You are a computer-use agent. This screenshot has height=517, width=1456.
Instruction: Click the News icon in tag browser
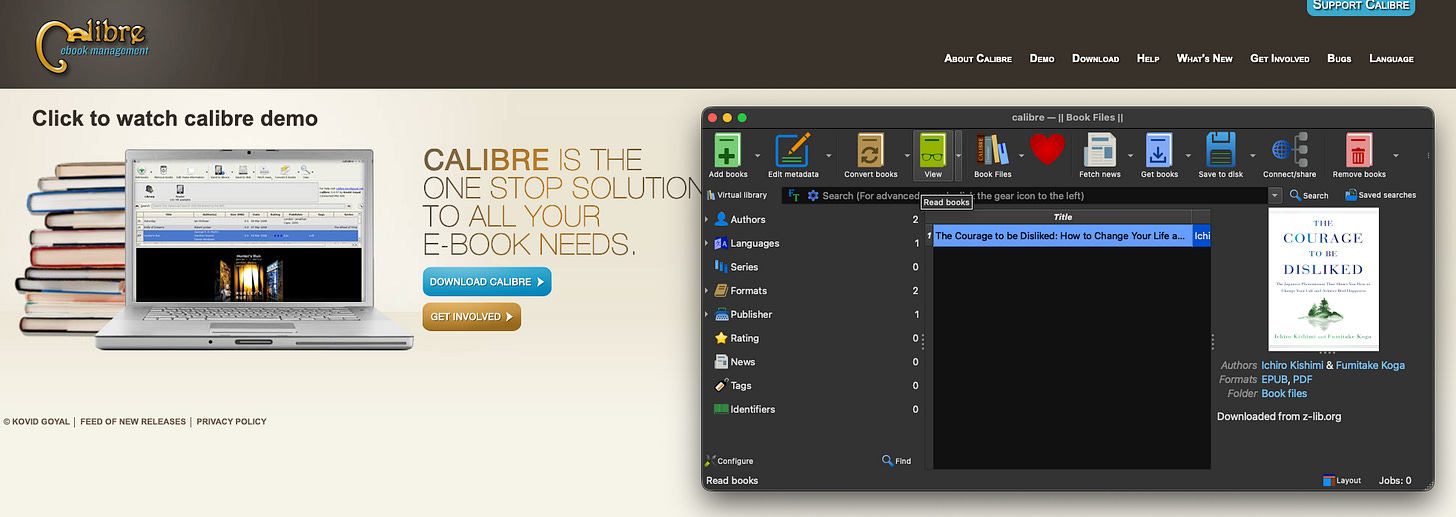point(722,362)
